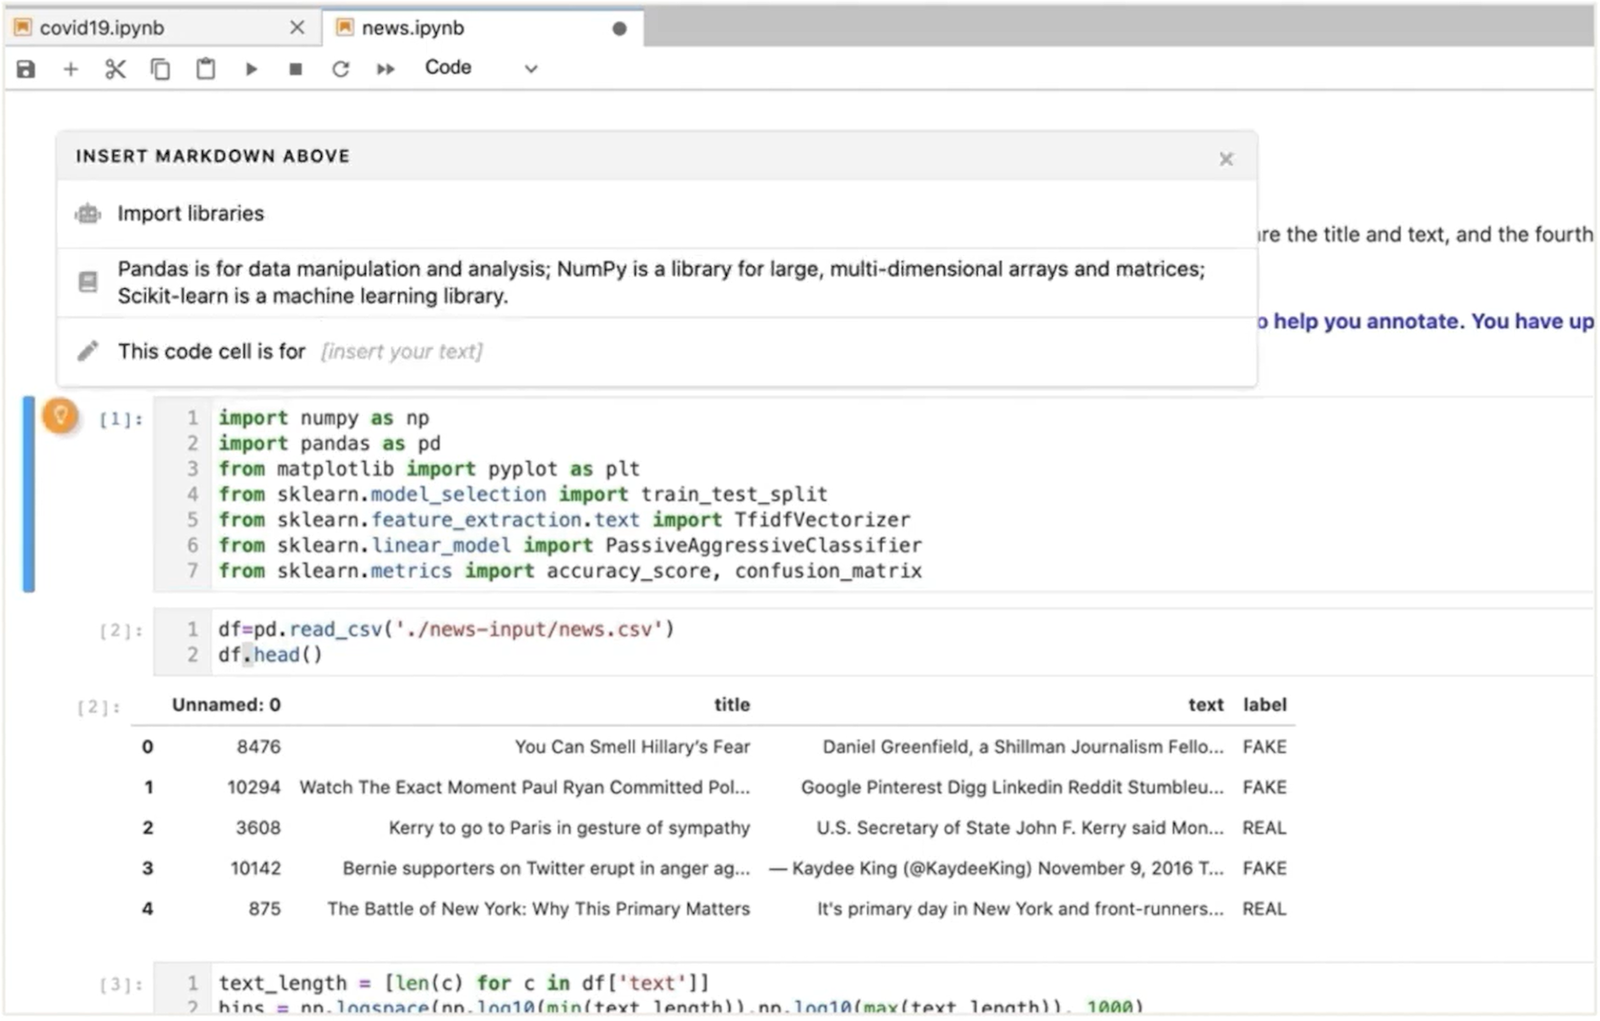Viewport: 1600px width, 1021px height.
Task: Click the PassiveAggressiveClassifier import line
Action: click(570, 545)
